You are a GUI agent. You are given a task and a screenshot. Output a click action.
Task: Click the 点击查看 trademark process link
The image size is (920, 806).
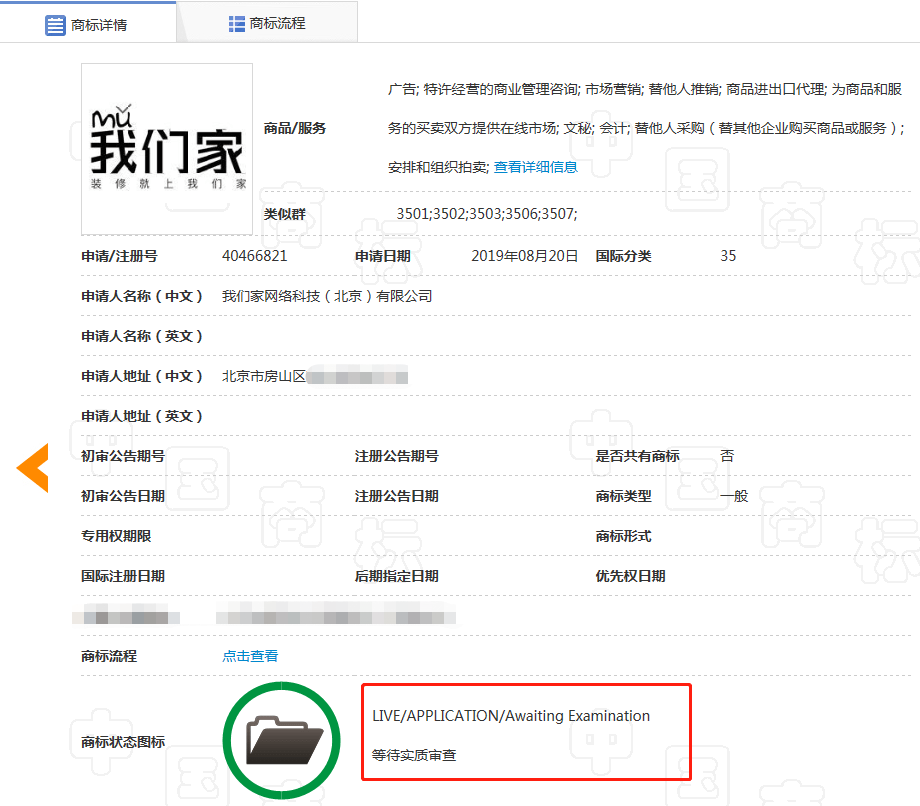click(x=250, y=656)
